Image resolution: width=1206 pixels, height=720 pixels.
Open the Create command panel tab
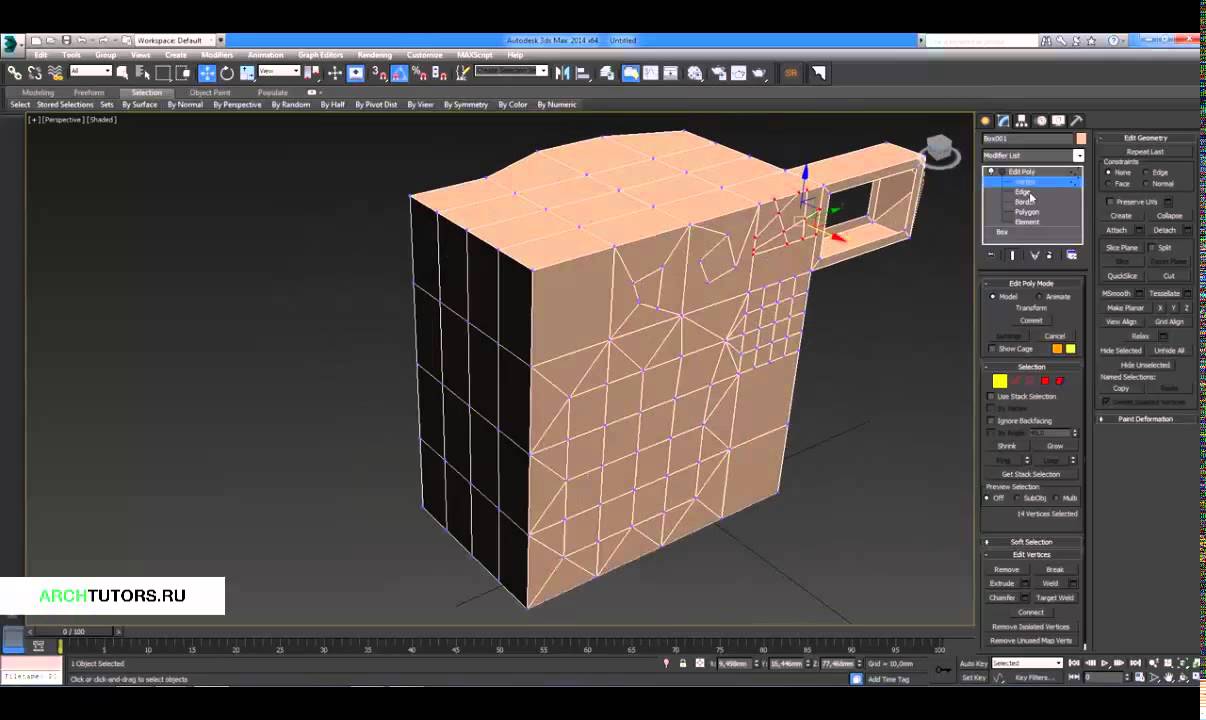(985, 121)
